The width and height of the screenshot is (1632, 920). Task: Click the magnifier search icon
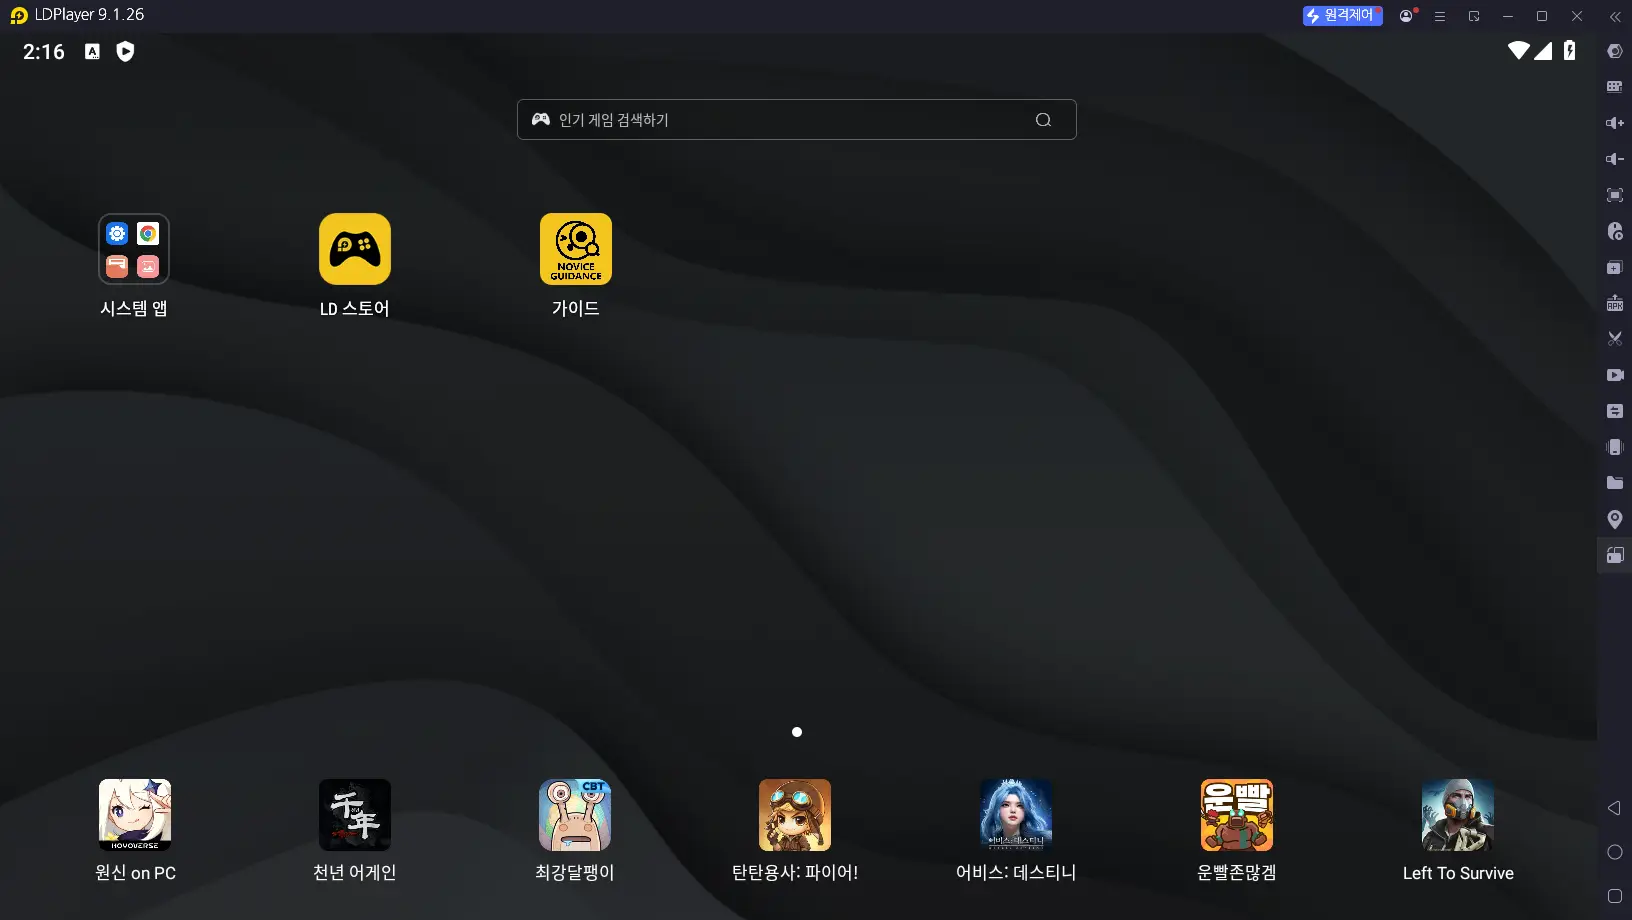(x=1043, y=120)
